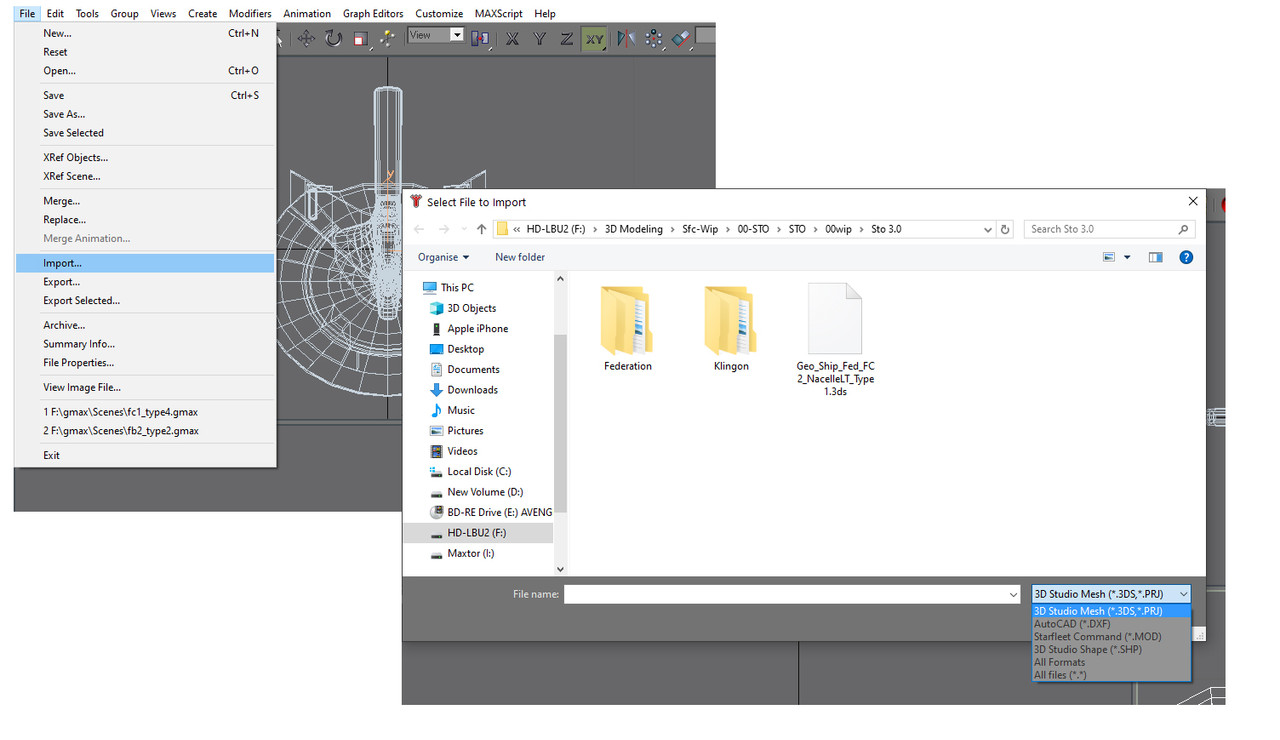Open the Modifiers menu
This screenshot has width=1280, height=740.
pyautogui.click(x=250, y=13)
